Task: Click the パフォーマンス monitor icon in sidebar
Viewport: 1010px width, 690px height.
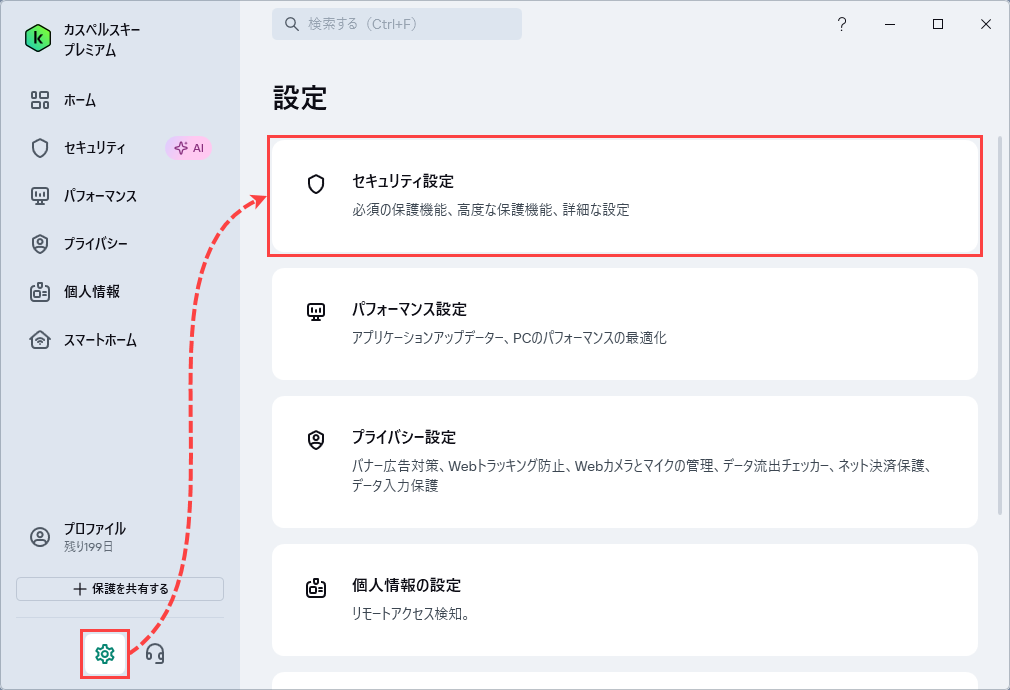Action: [x=40, y=196]
